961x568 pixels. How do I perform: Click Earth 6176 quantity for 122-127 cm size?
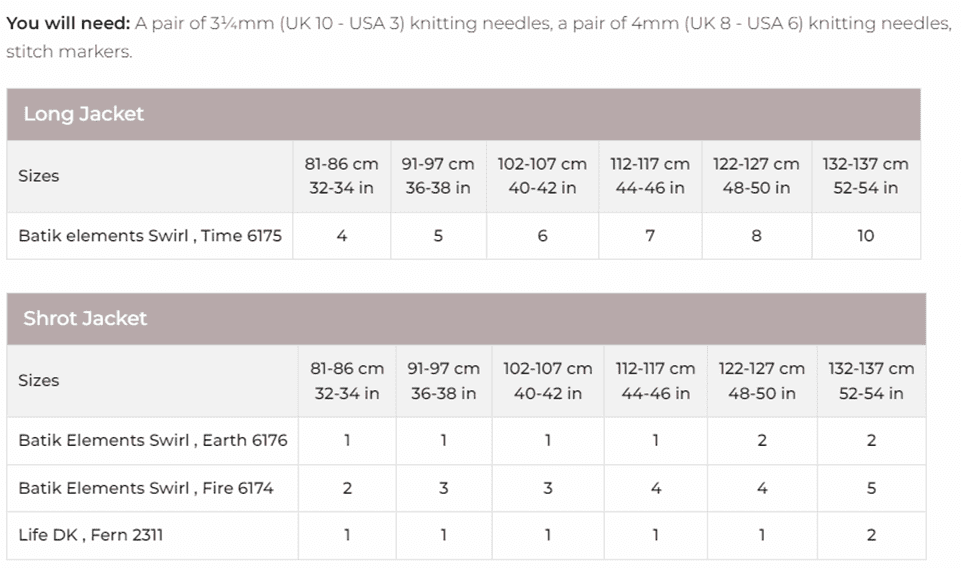pos(762,440)
